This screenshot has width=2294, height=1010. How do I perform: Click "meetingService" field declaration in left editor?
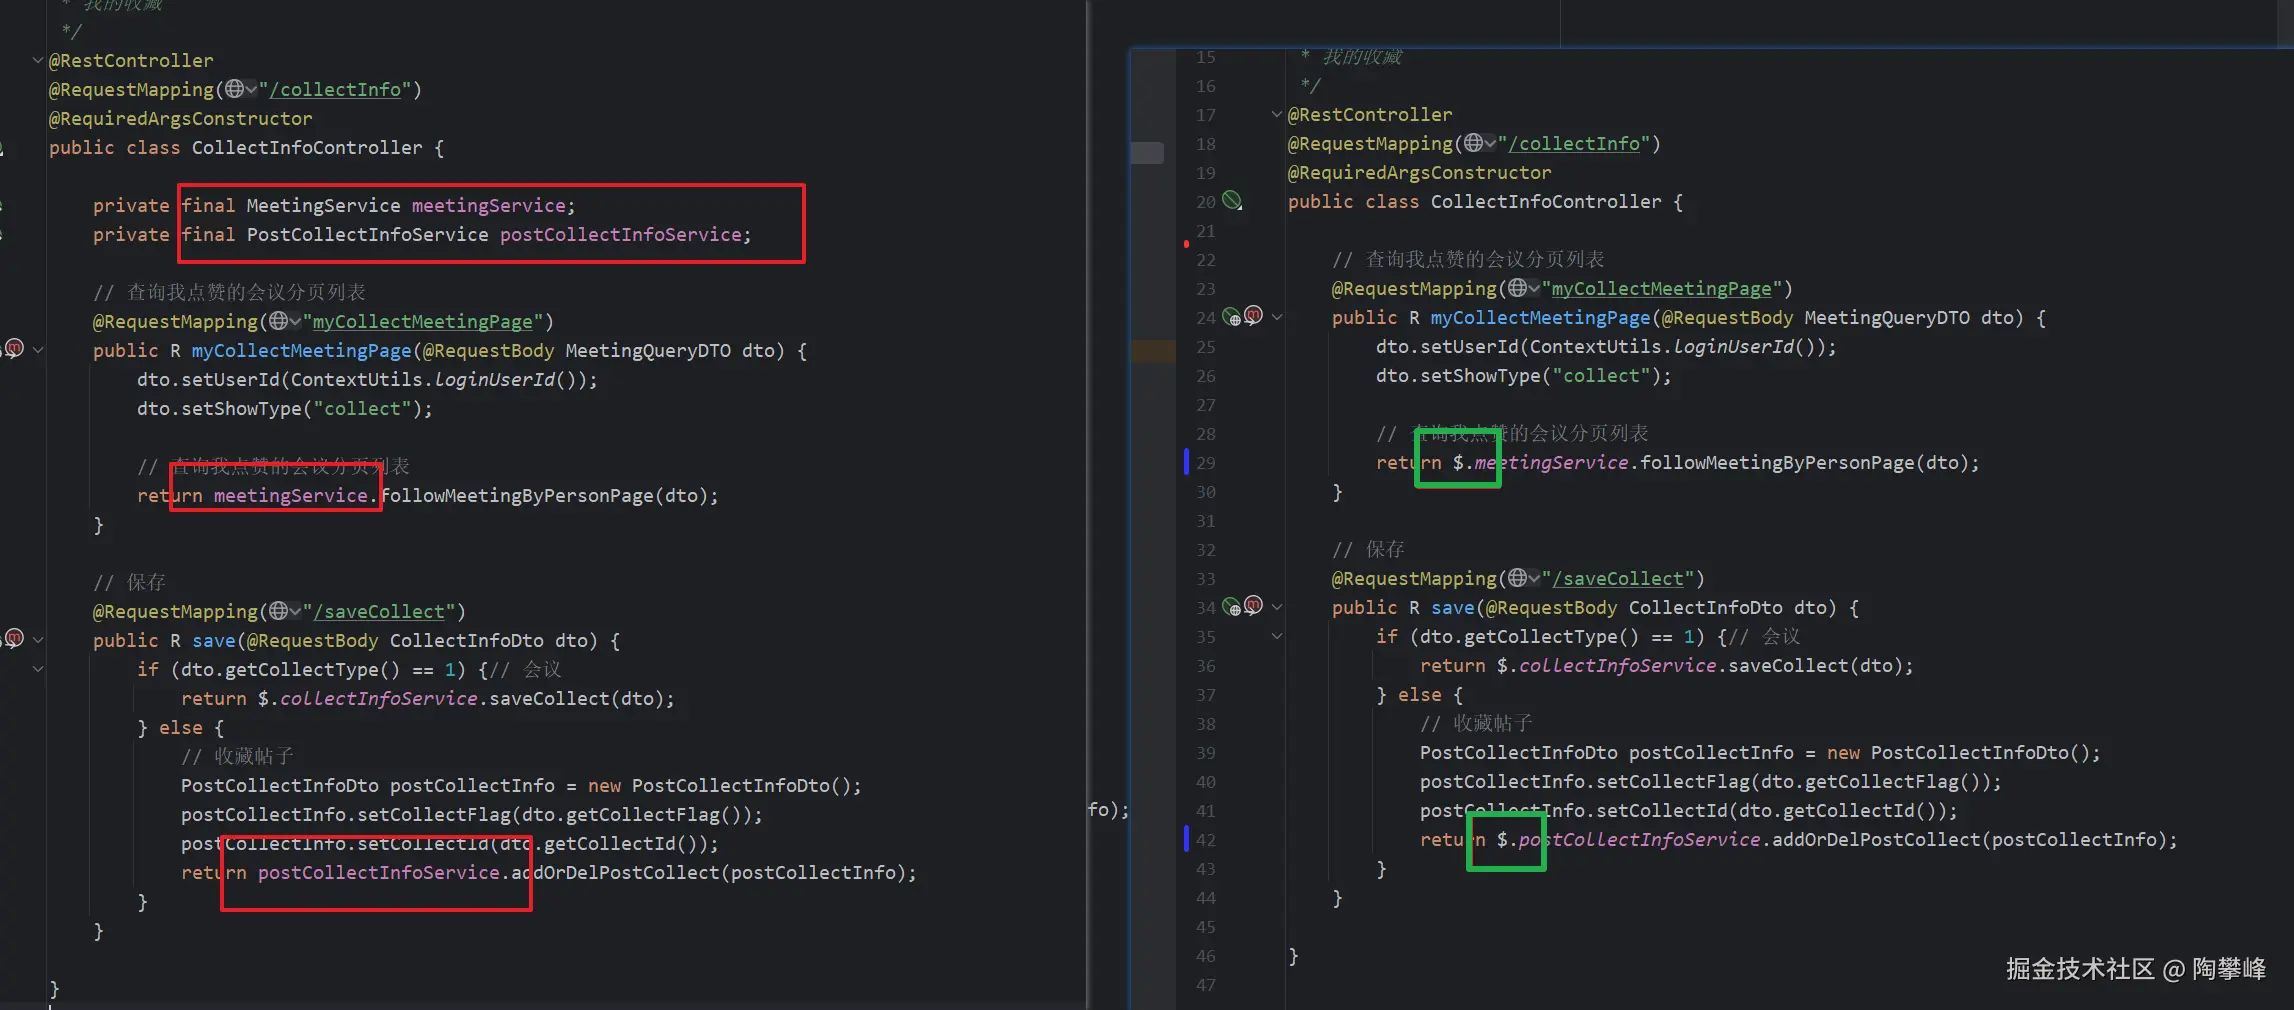[489, 206]
